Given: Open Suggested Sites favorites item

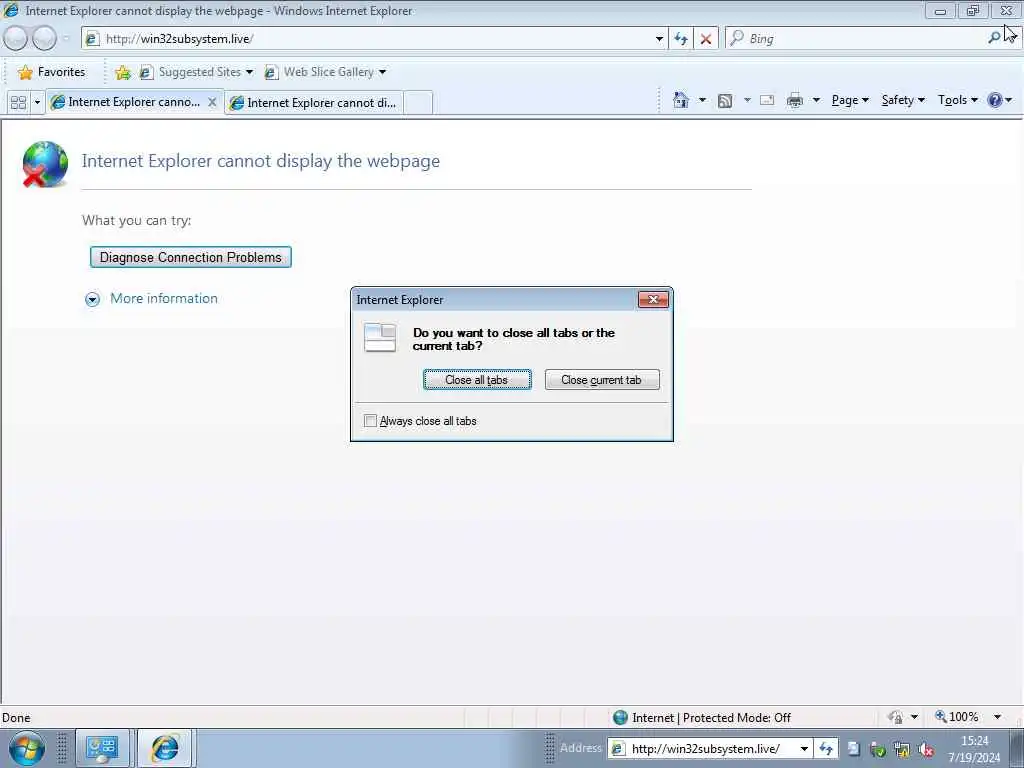Looking at the screenshot, I should pyautogui.click(x=196, y=72).
